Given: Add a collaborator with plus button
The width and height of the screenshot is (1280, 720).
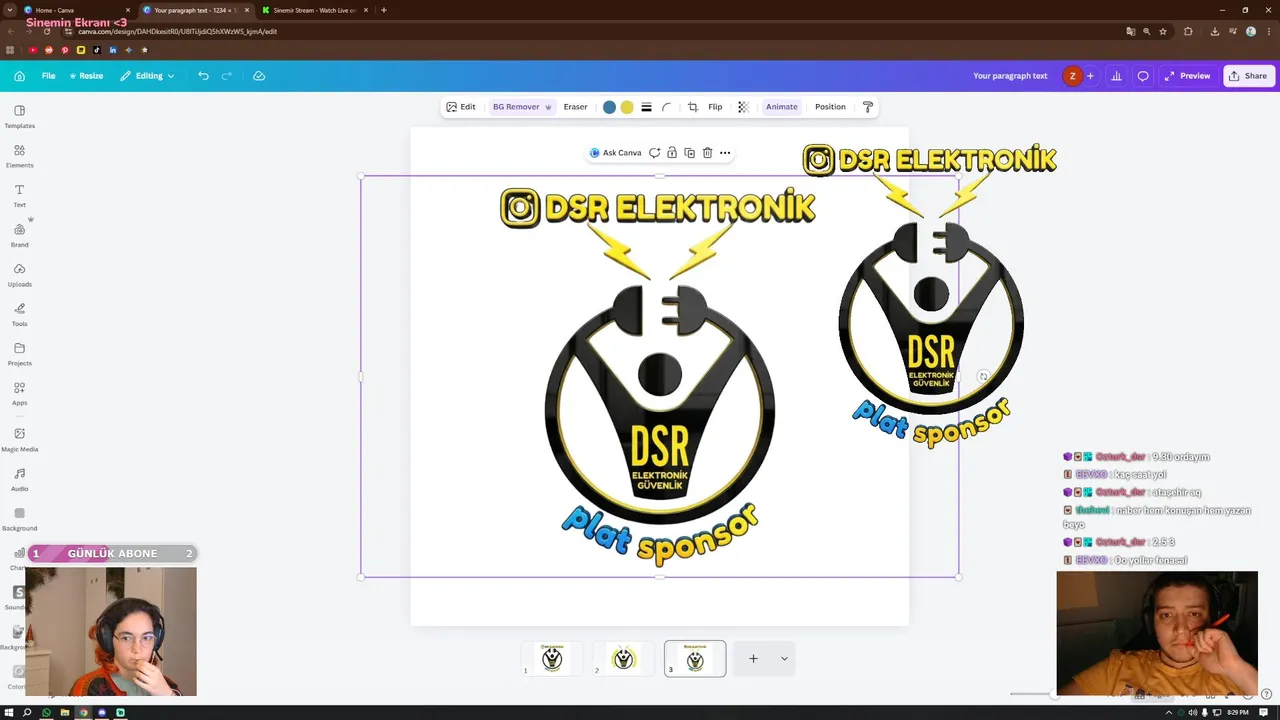Looking at the screenshot, I should click(x=1090, y=76).
